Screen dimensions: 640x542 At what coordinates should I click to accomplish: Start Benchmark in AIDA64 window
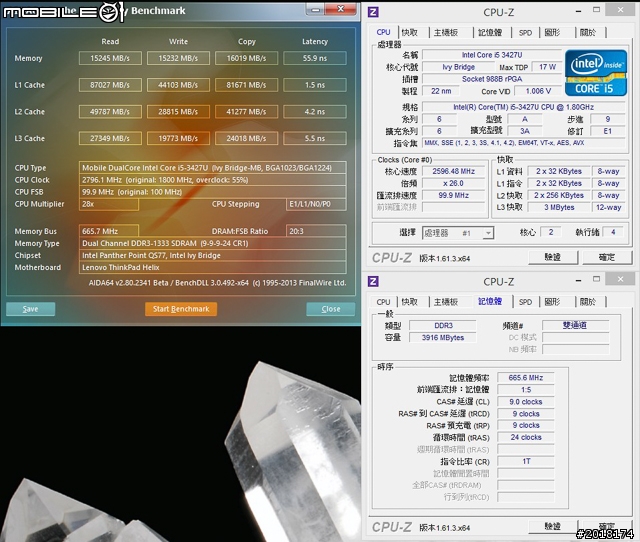(181, 309)
